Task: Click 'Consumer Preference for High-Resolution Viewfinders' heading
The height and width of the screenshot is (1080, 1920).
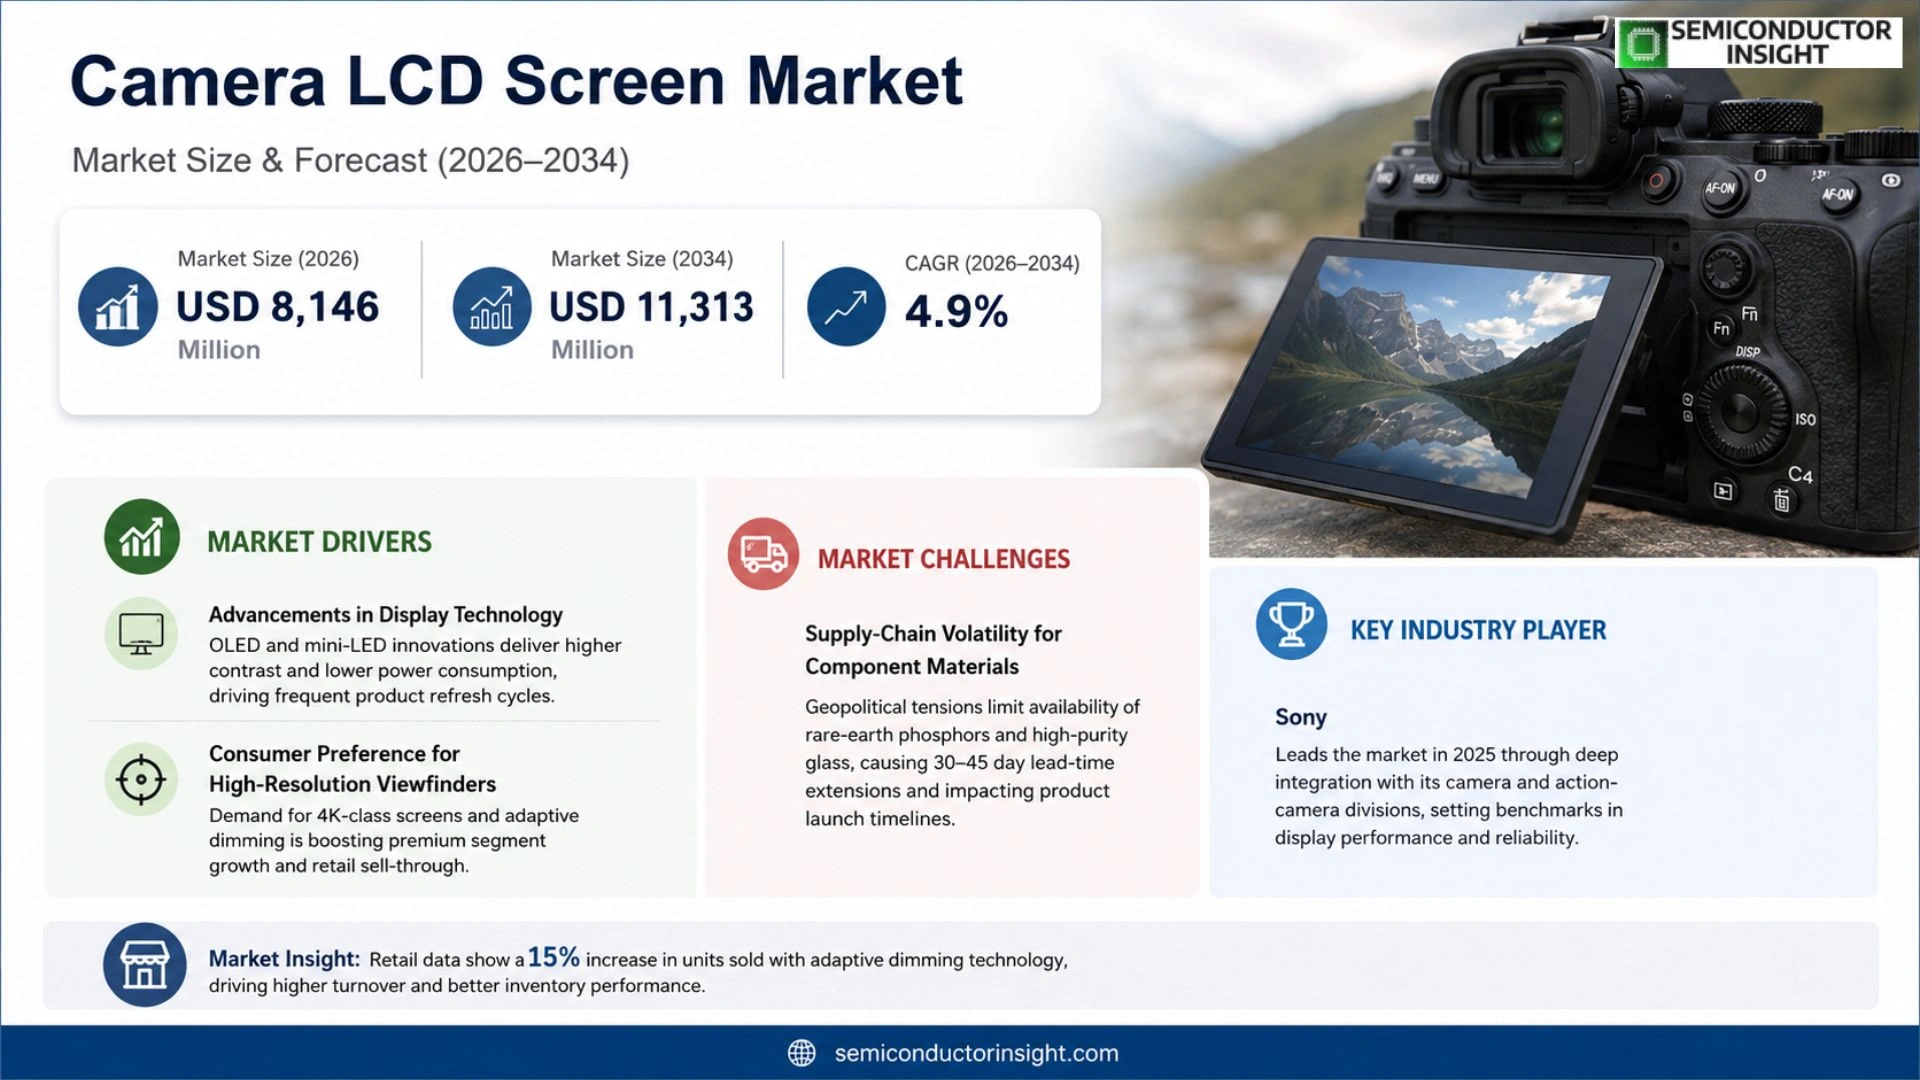Action: click(x=352, y=768)
